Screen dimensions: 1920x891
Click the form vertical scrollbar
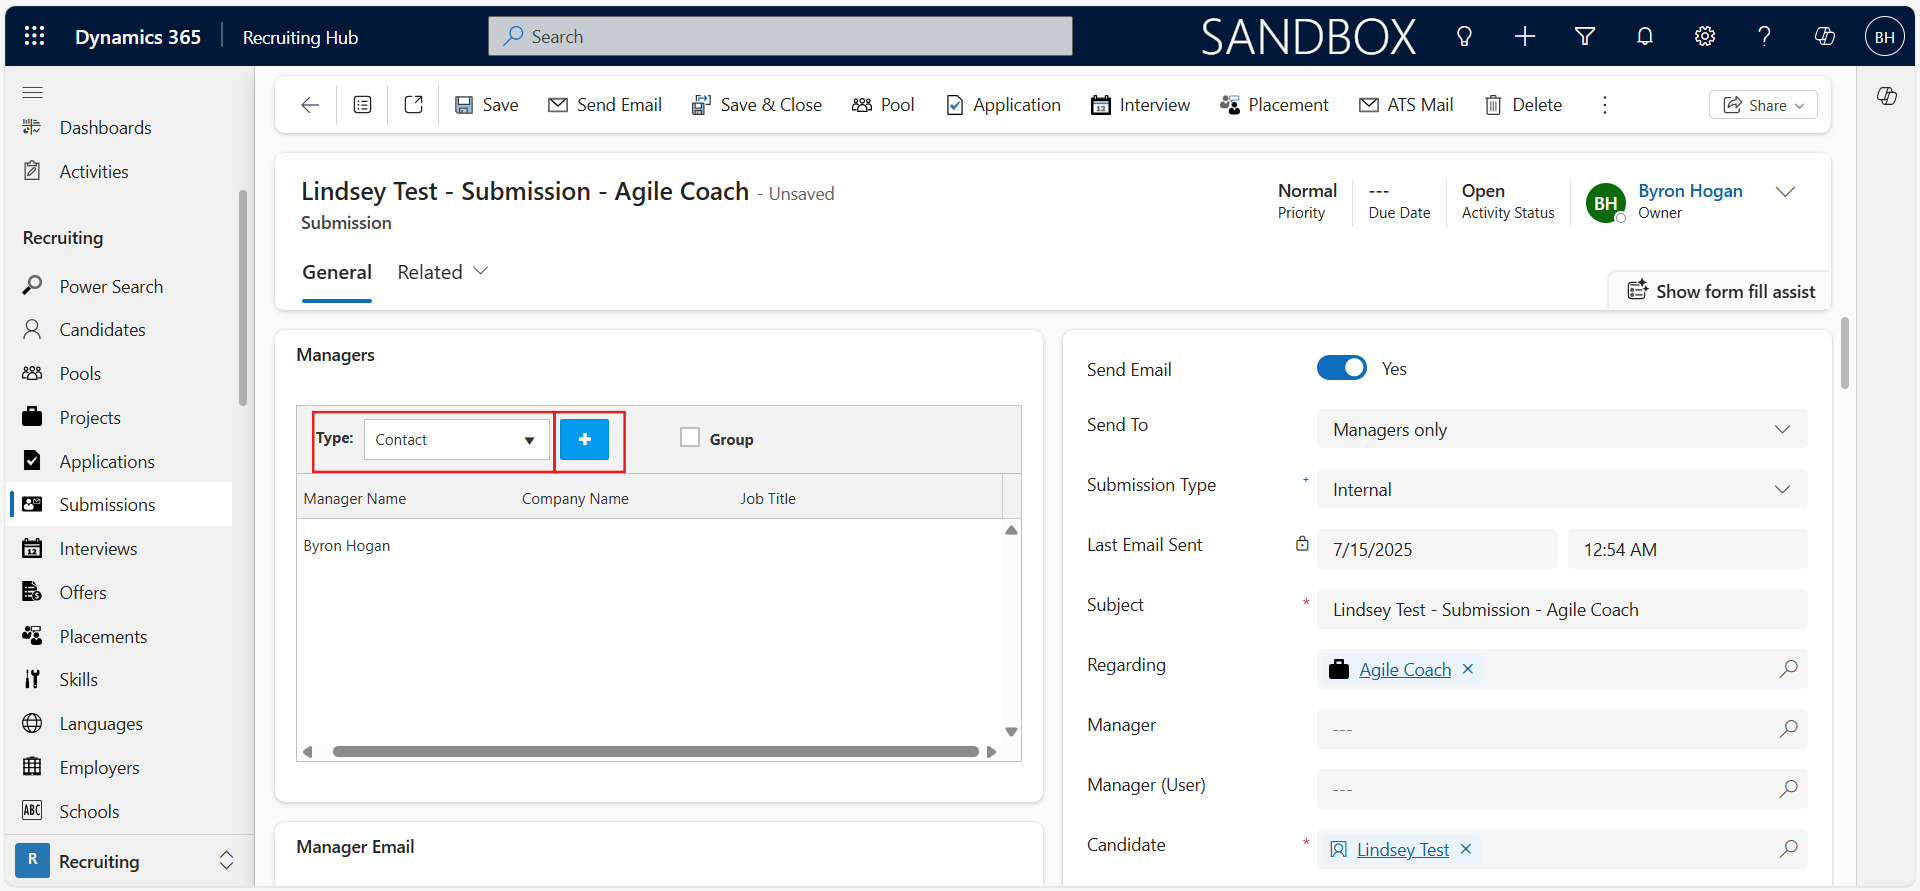(x=1844, y=353)
